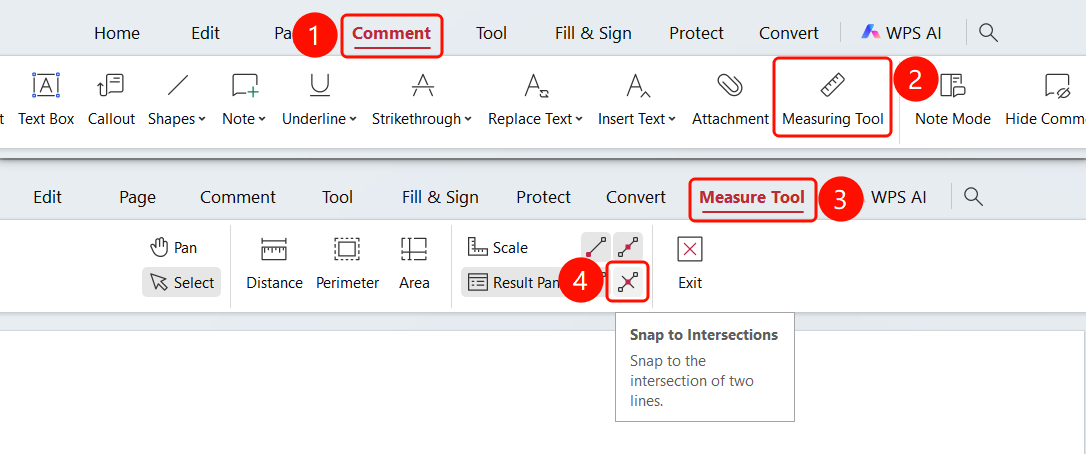
Task: Click the Note speech-bubble icon
Action: coord(244,86)
